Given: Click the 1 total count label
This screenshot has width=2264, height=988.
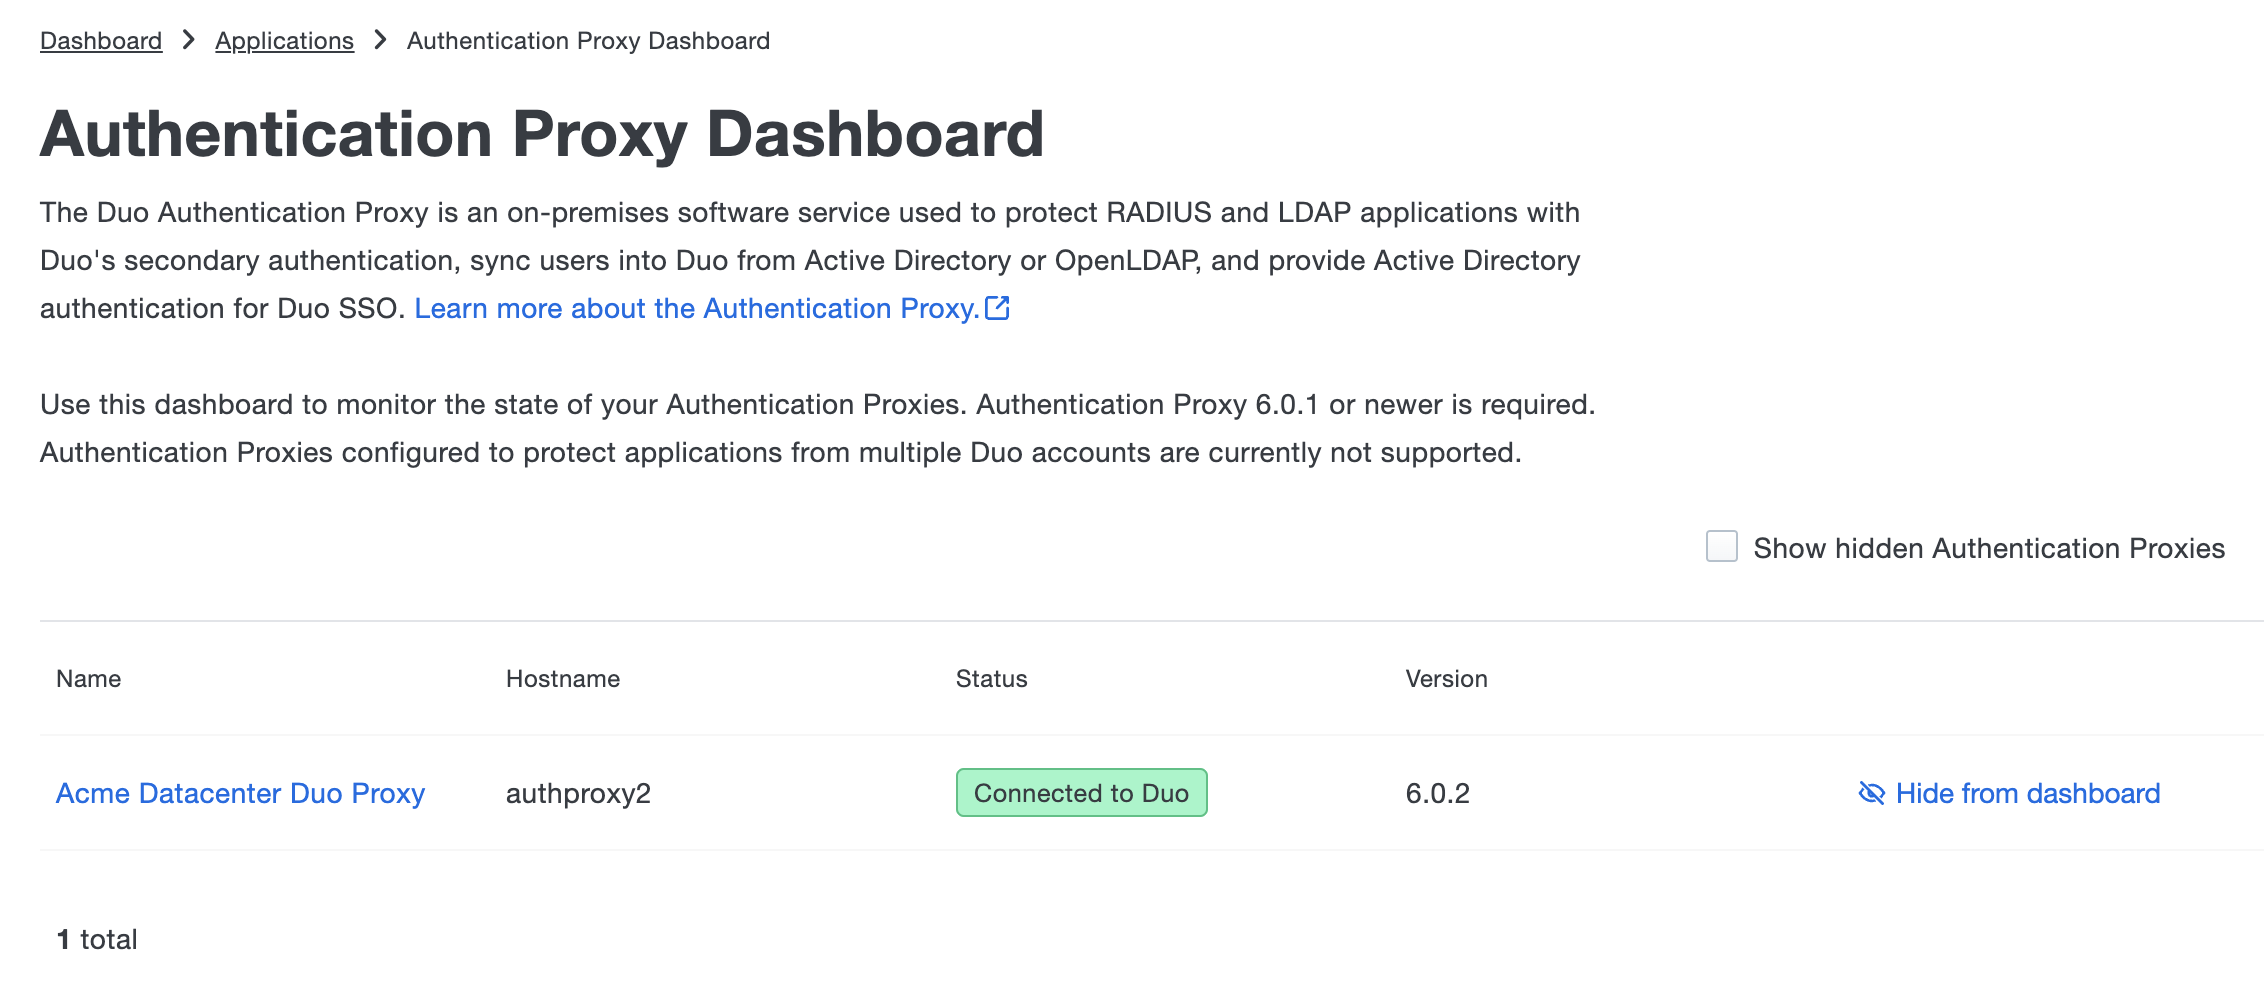Looking at the screenshot, I should pyautogui.click(x=97, y=938).
